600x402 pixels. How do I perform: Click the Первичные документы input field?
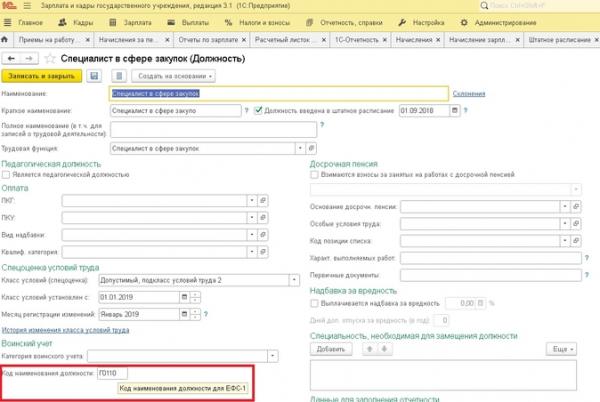[491, 275]
